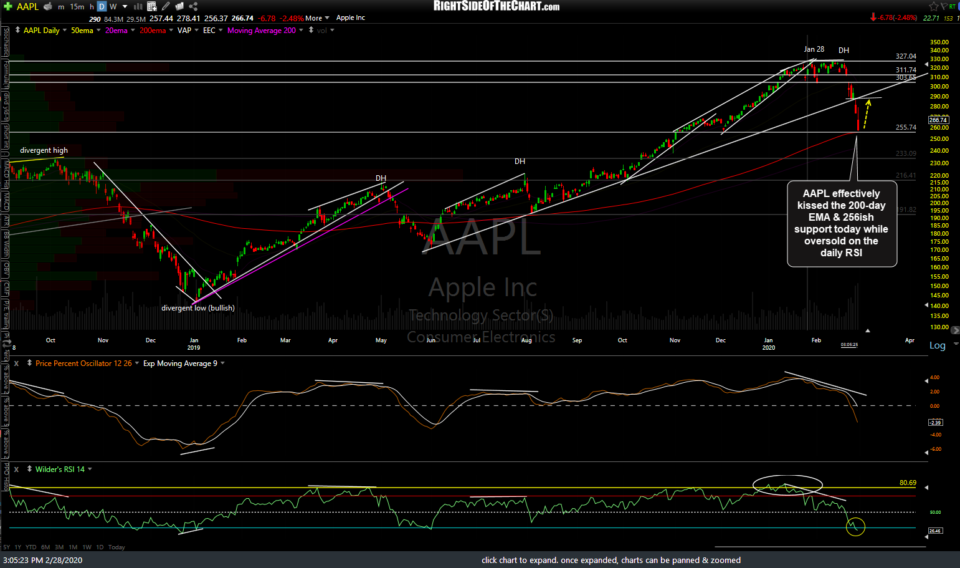Expand the dropdown arrow beside Log
The height and width of the screenshot is (568, 960).
955,344
